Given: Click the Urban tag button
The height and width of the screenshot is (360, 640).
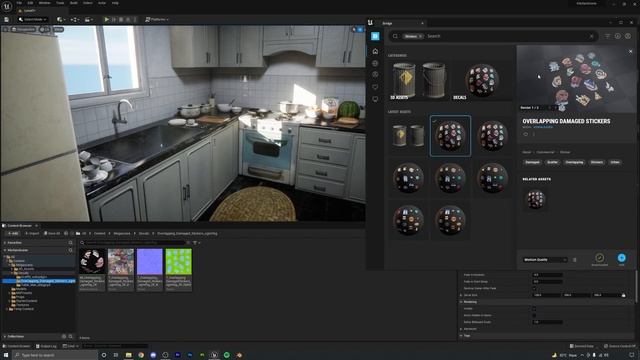Looking at the screenshot, I should click(615, 162).
